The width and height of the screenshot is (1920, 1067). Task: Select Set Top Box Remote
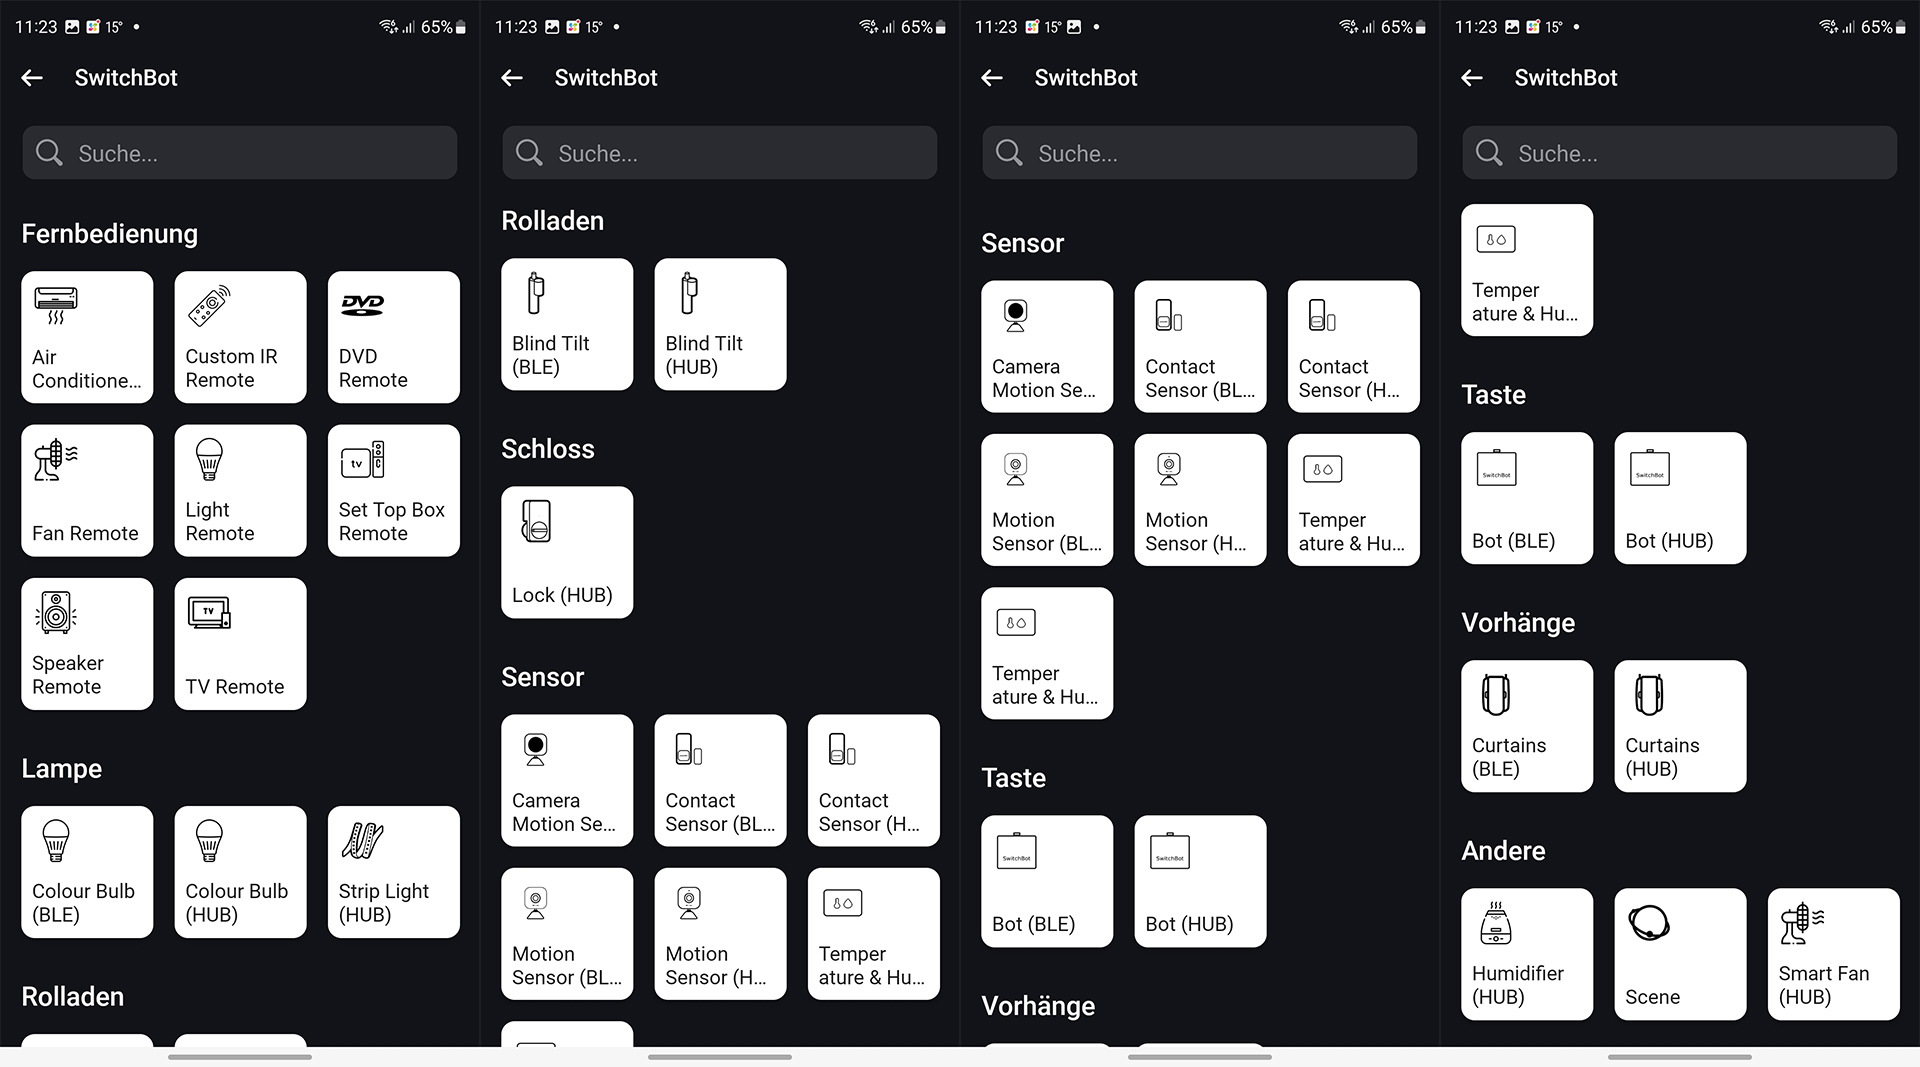(394, 490)
